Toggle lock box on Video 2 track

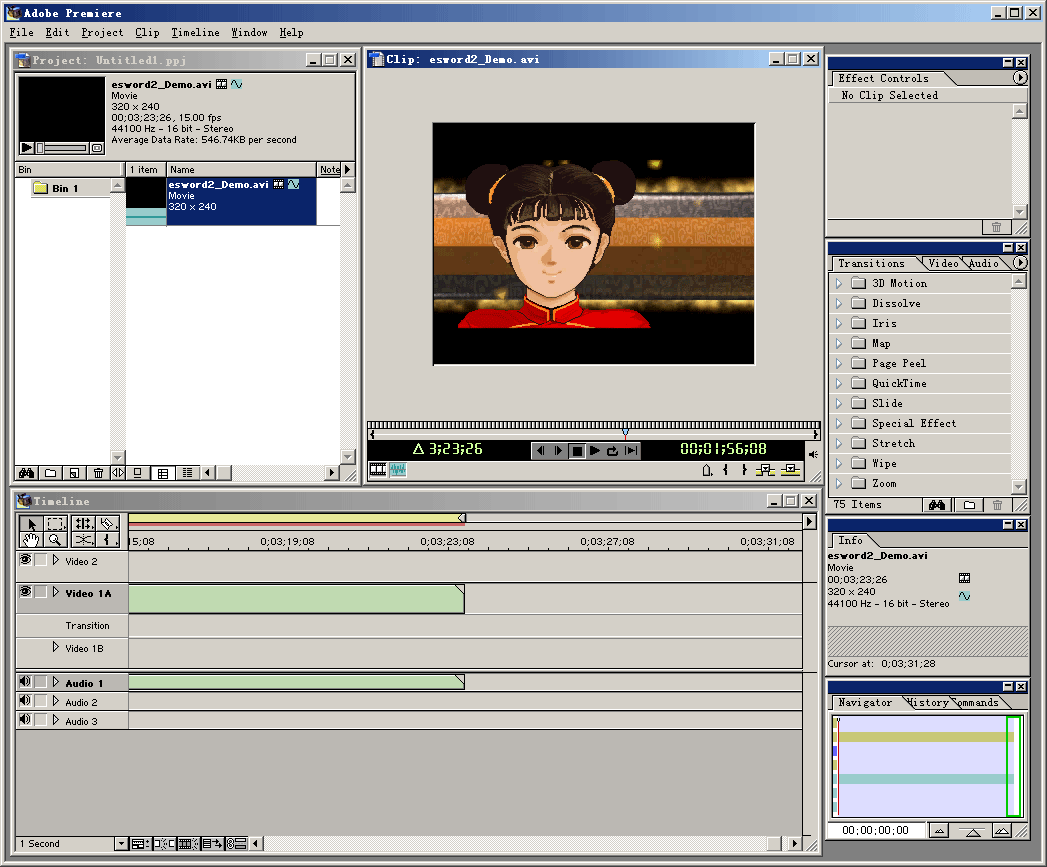[x=41, y=560]
